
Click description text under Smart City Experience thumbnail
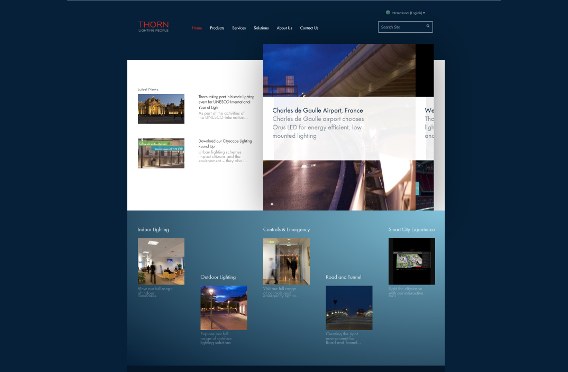406,291
